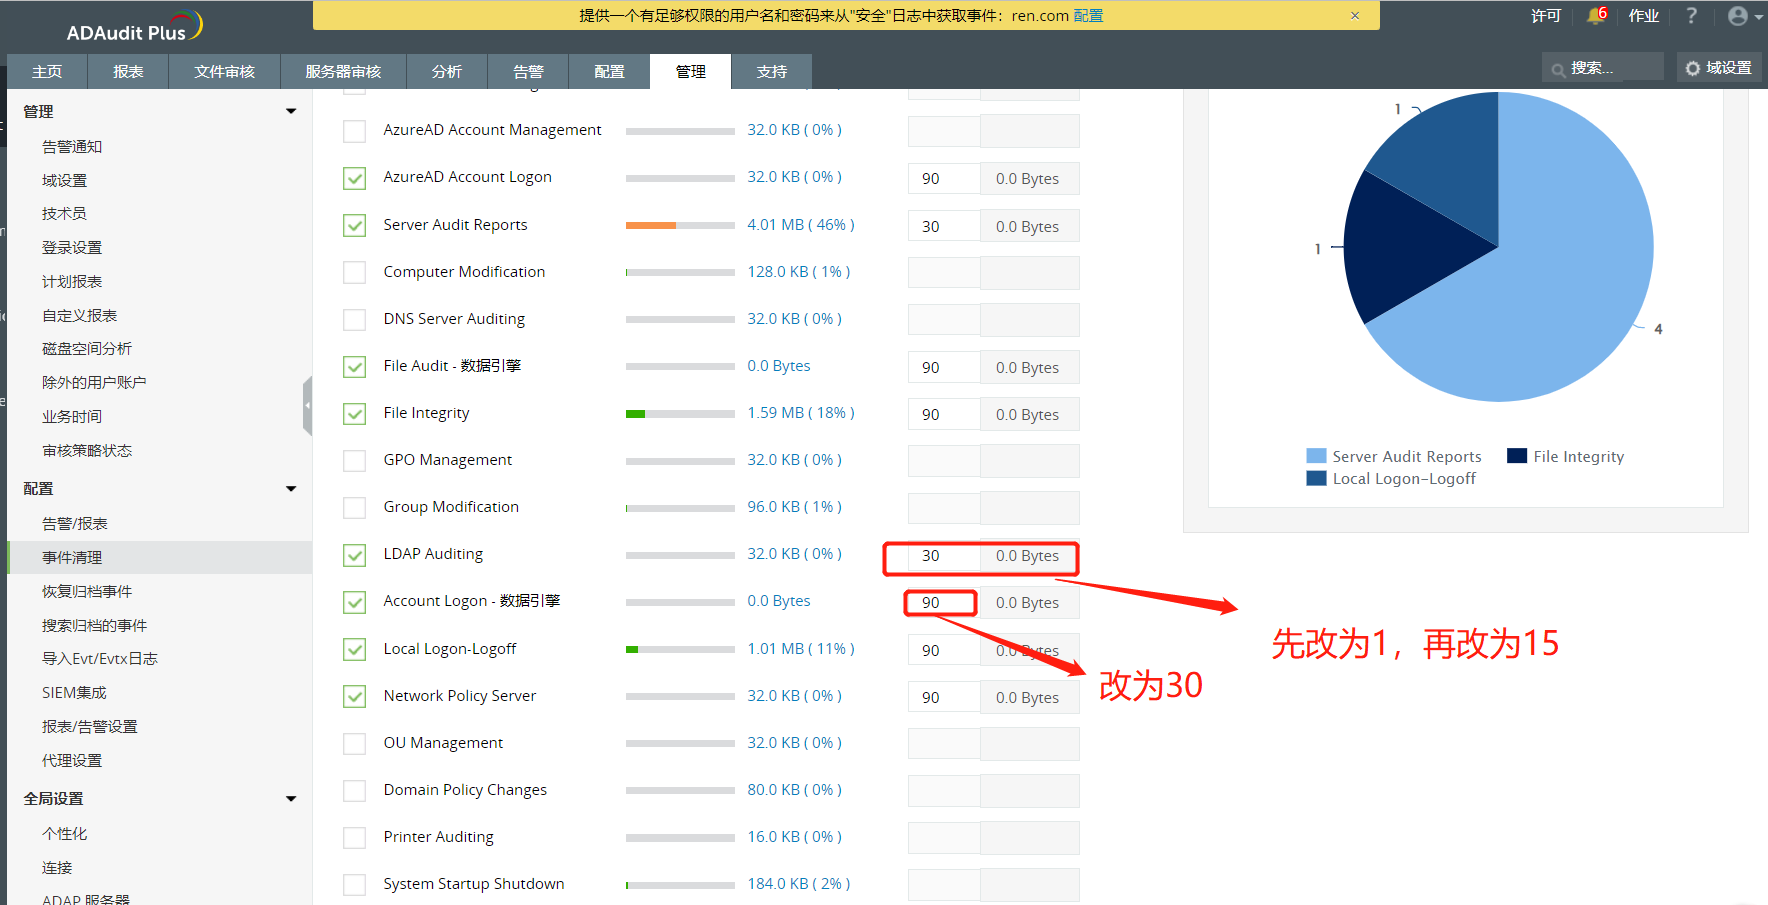The width and height of the screenshot is (1768, 905).
Task: Collapse the 管理 sidebar section arrow
Action: point(291,111)
